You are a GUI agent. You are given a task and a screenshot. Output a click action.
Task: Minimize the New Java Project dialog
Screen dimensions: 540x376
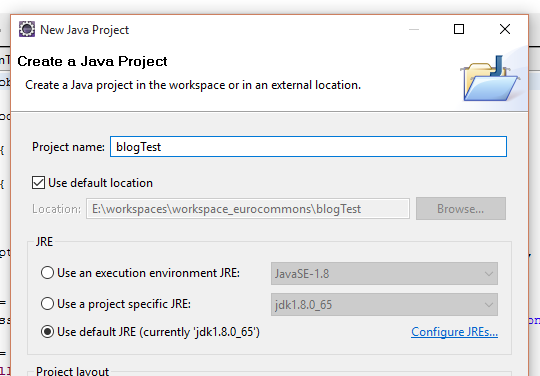pos(414,29)
